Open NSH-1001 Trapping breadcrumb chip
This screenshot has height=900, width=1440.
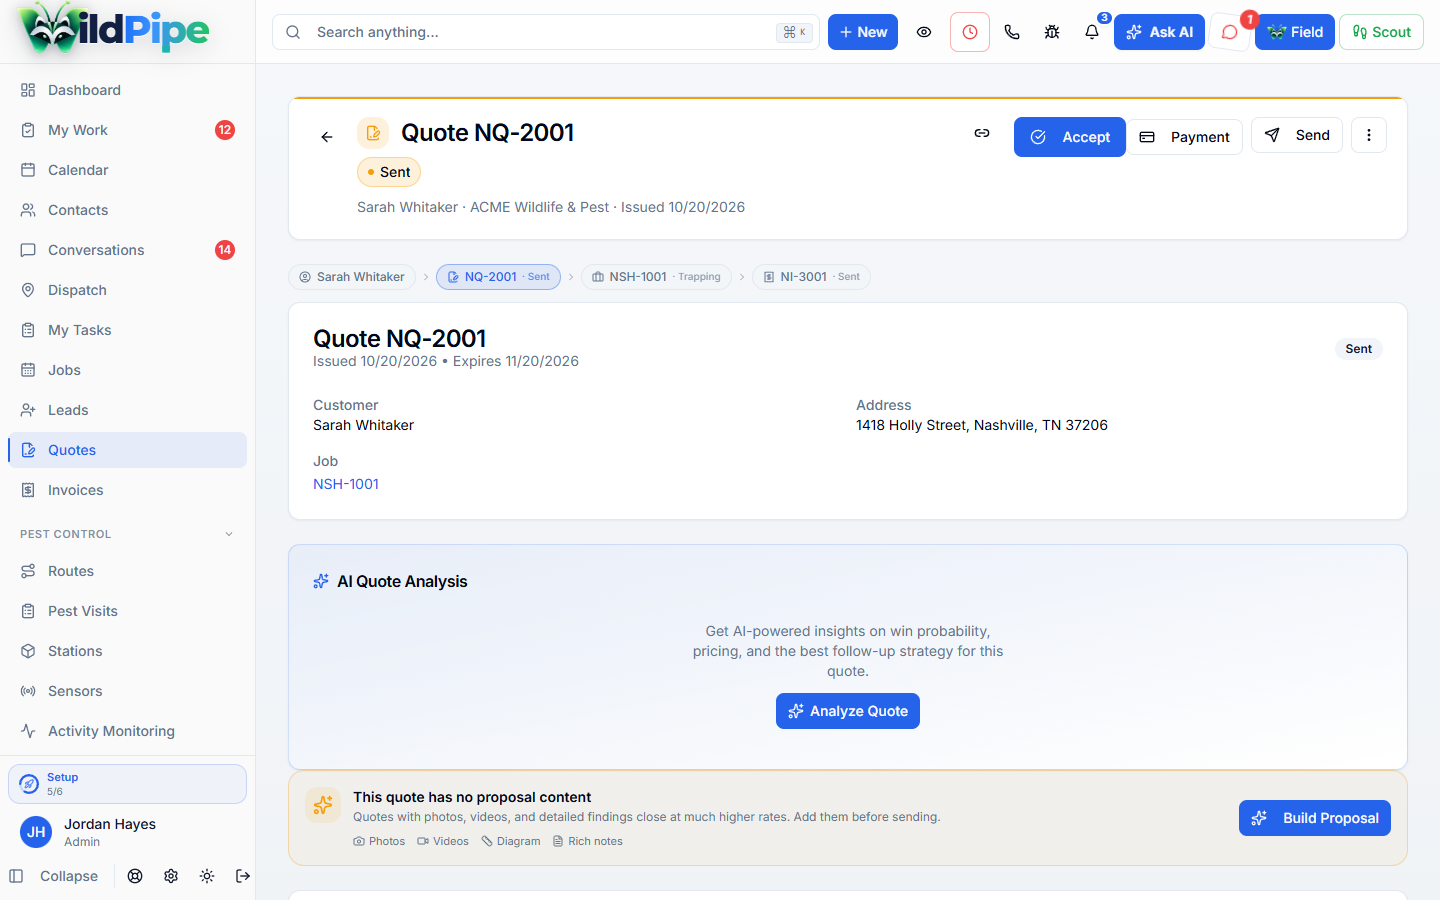point(656,277)
